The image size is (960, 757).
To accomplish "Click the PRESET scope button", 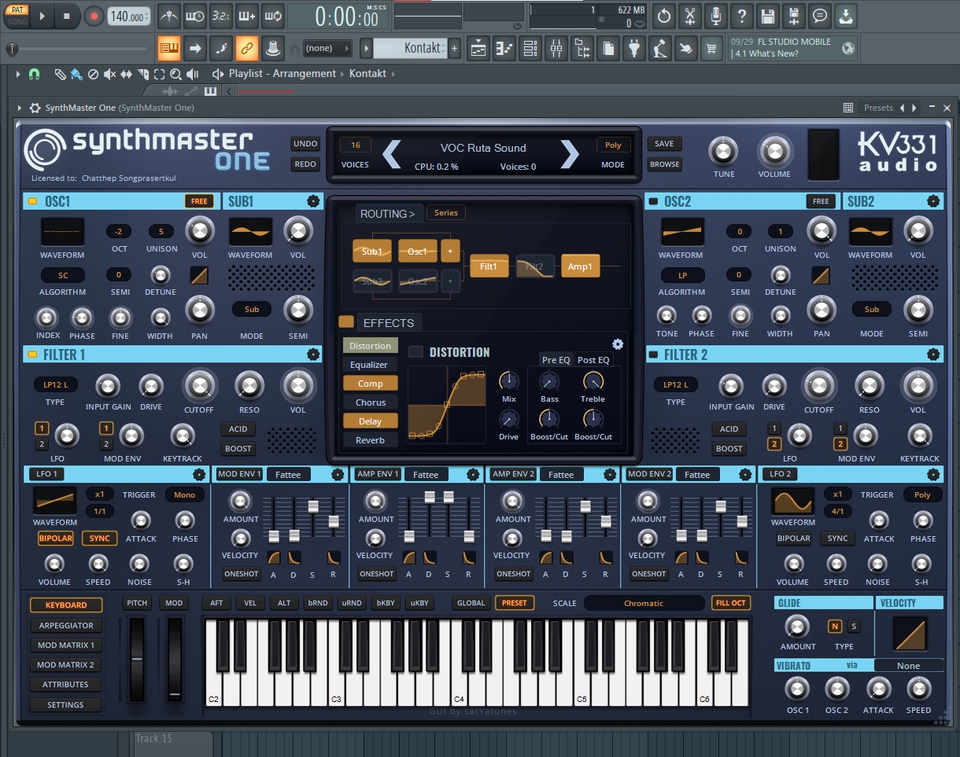I will click(514, 603).
